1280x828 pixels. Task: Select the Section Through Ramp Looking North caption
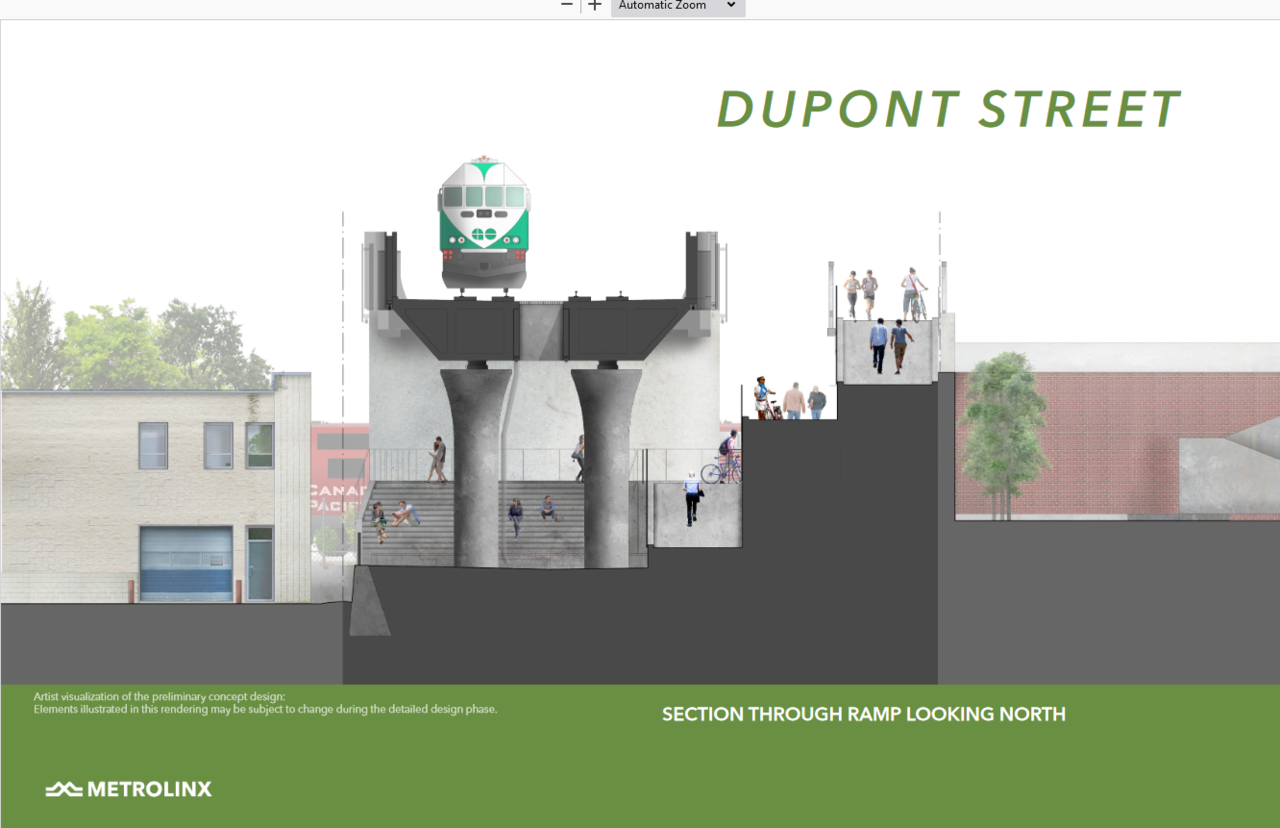pyautogui.click(x=863, y=714)
